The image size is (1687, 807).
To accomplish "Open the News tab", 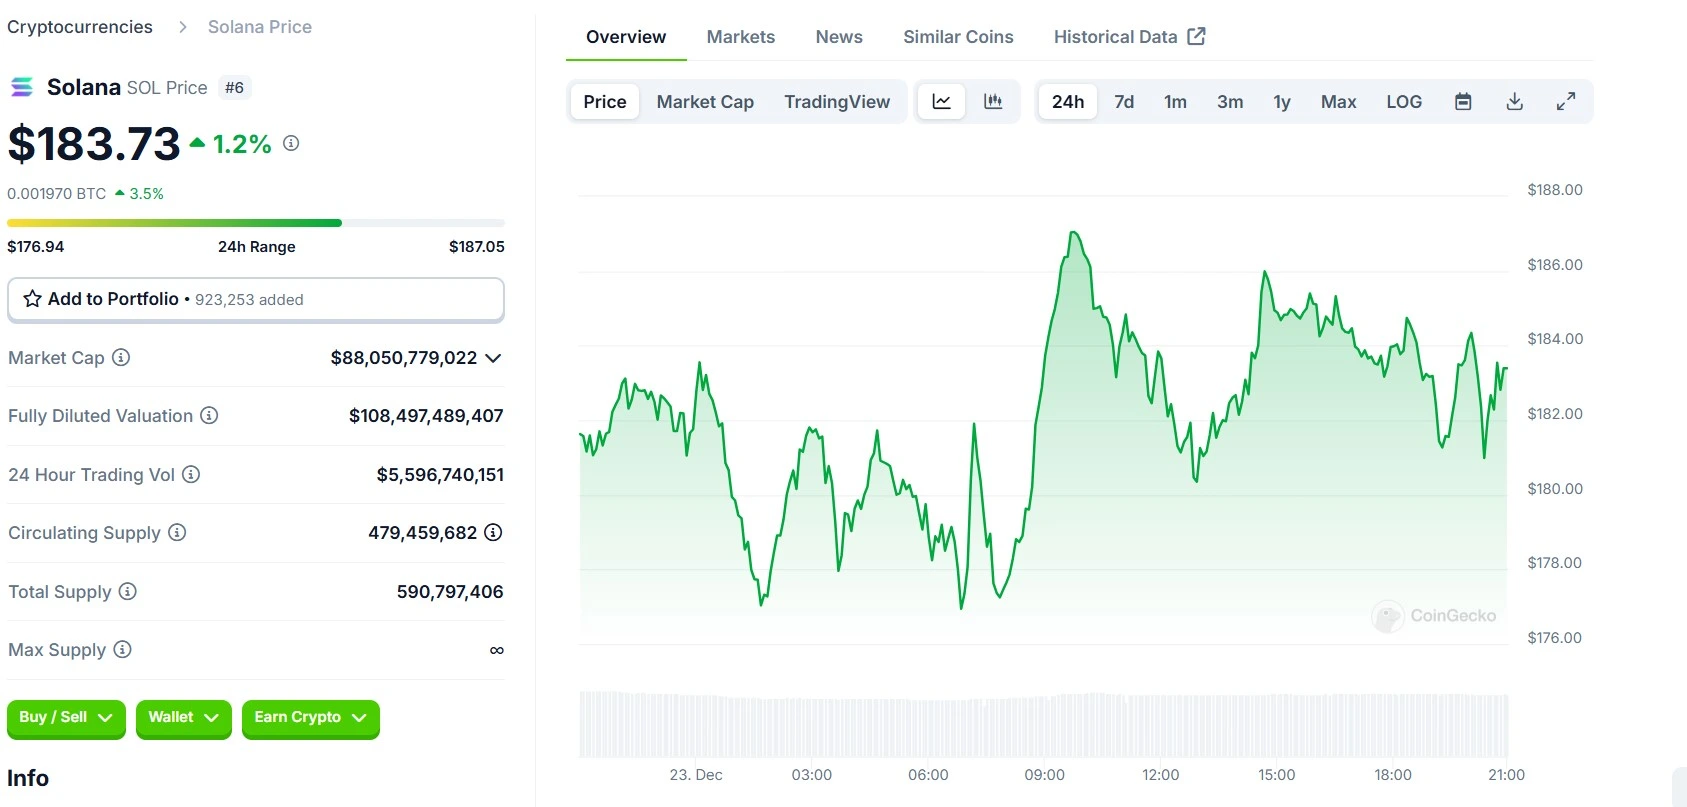I will (839, 37).
